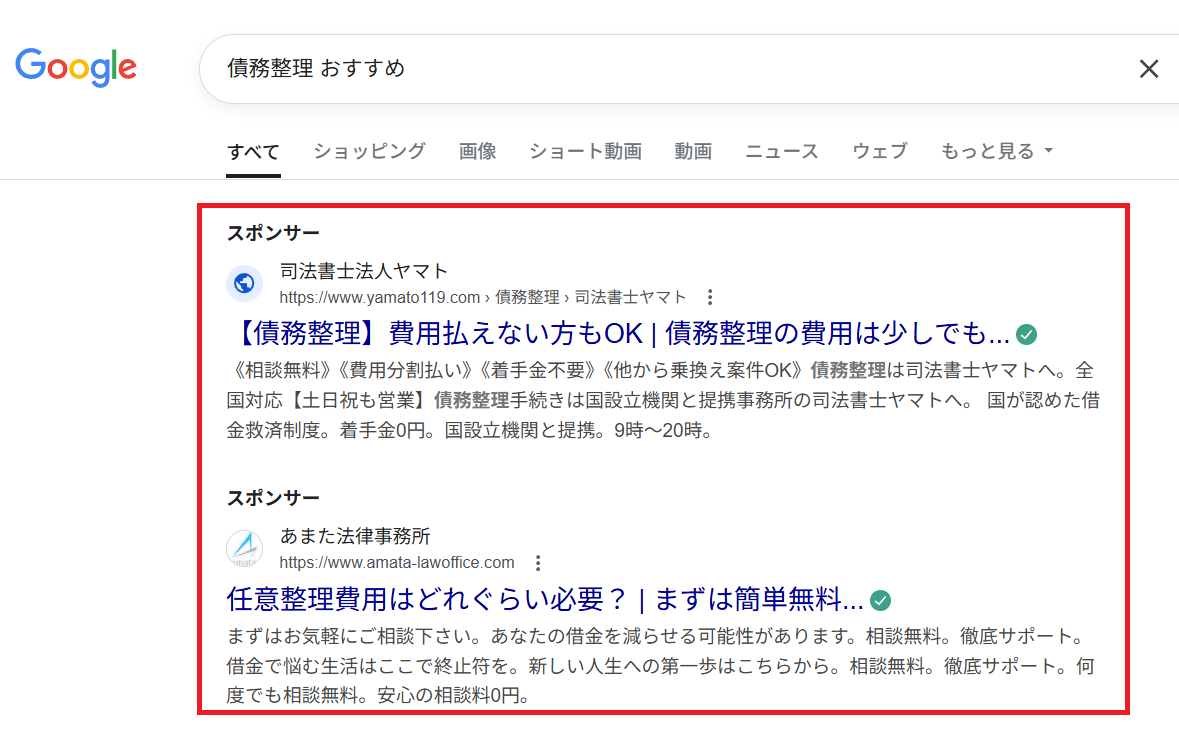Open the 任意整理費用はどれぐらい必要？ ad link
The image size is (1179, 749).
point(544,599)
